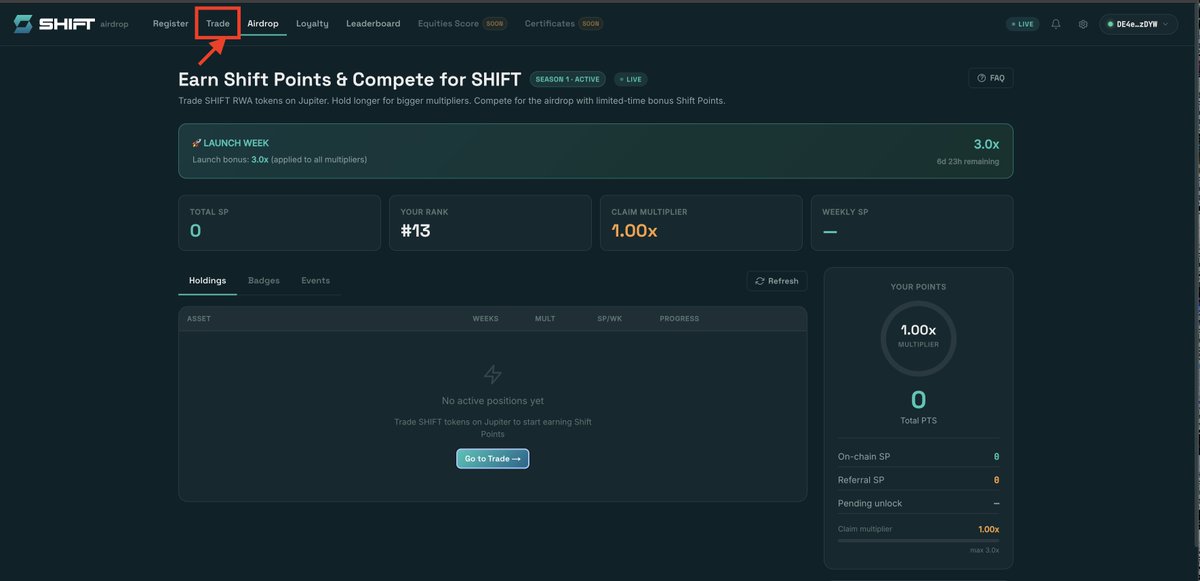Click the ASSET column header
This screenshot has height=581, width=1200.
199,319
